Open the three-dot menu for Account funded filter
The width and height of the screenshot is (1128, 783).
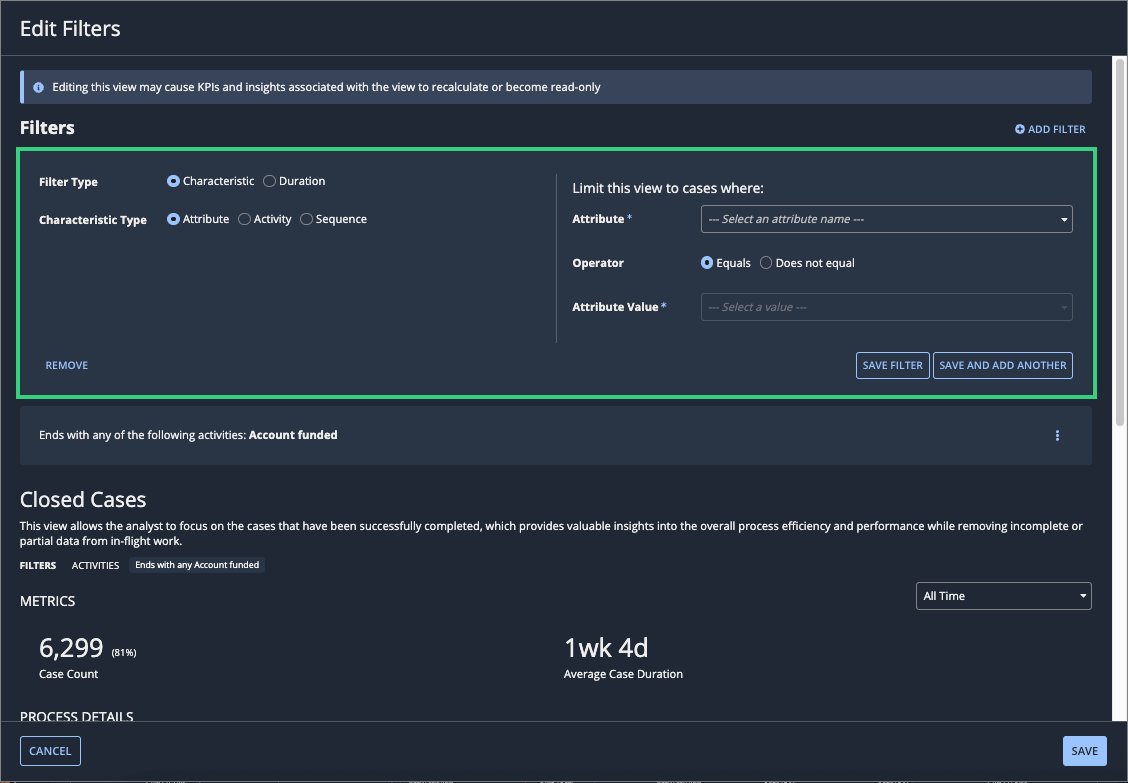click(x=1057, y=435)
